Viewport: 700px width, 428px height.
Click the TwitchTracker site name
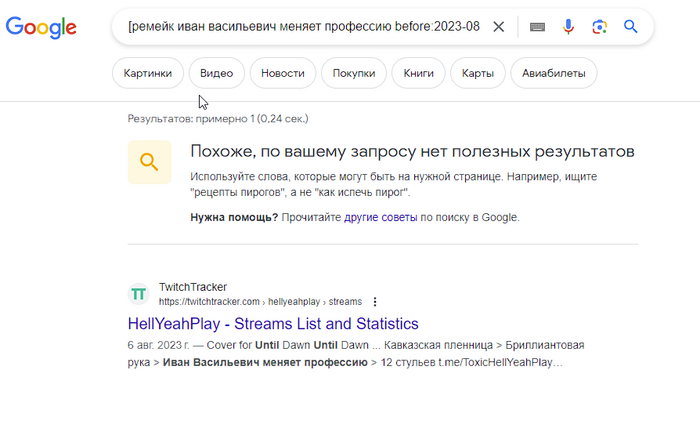pos(193,287)
